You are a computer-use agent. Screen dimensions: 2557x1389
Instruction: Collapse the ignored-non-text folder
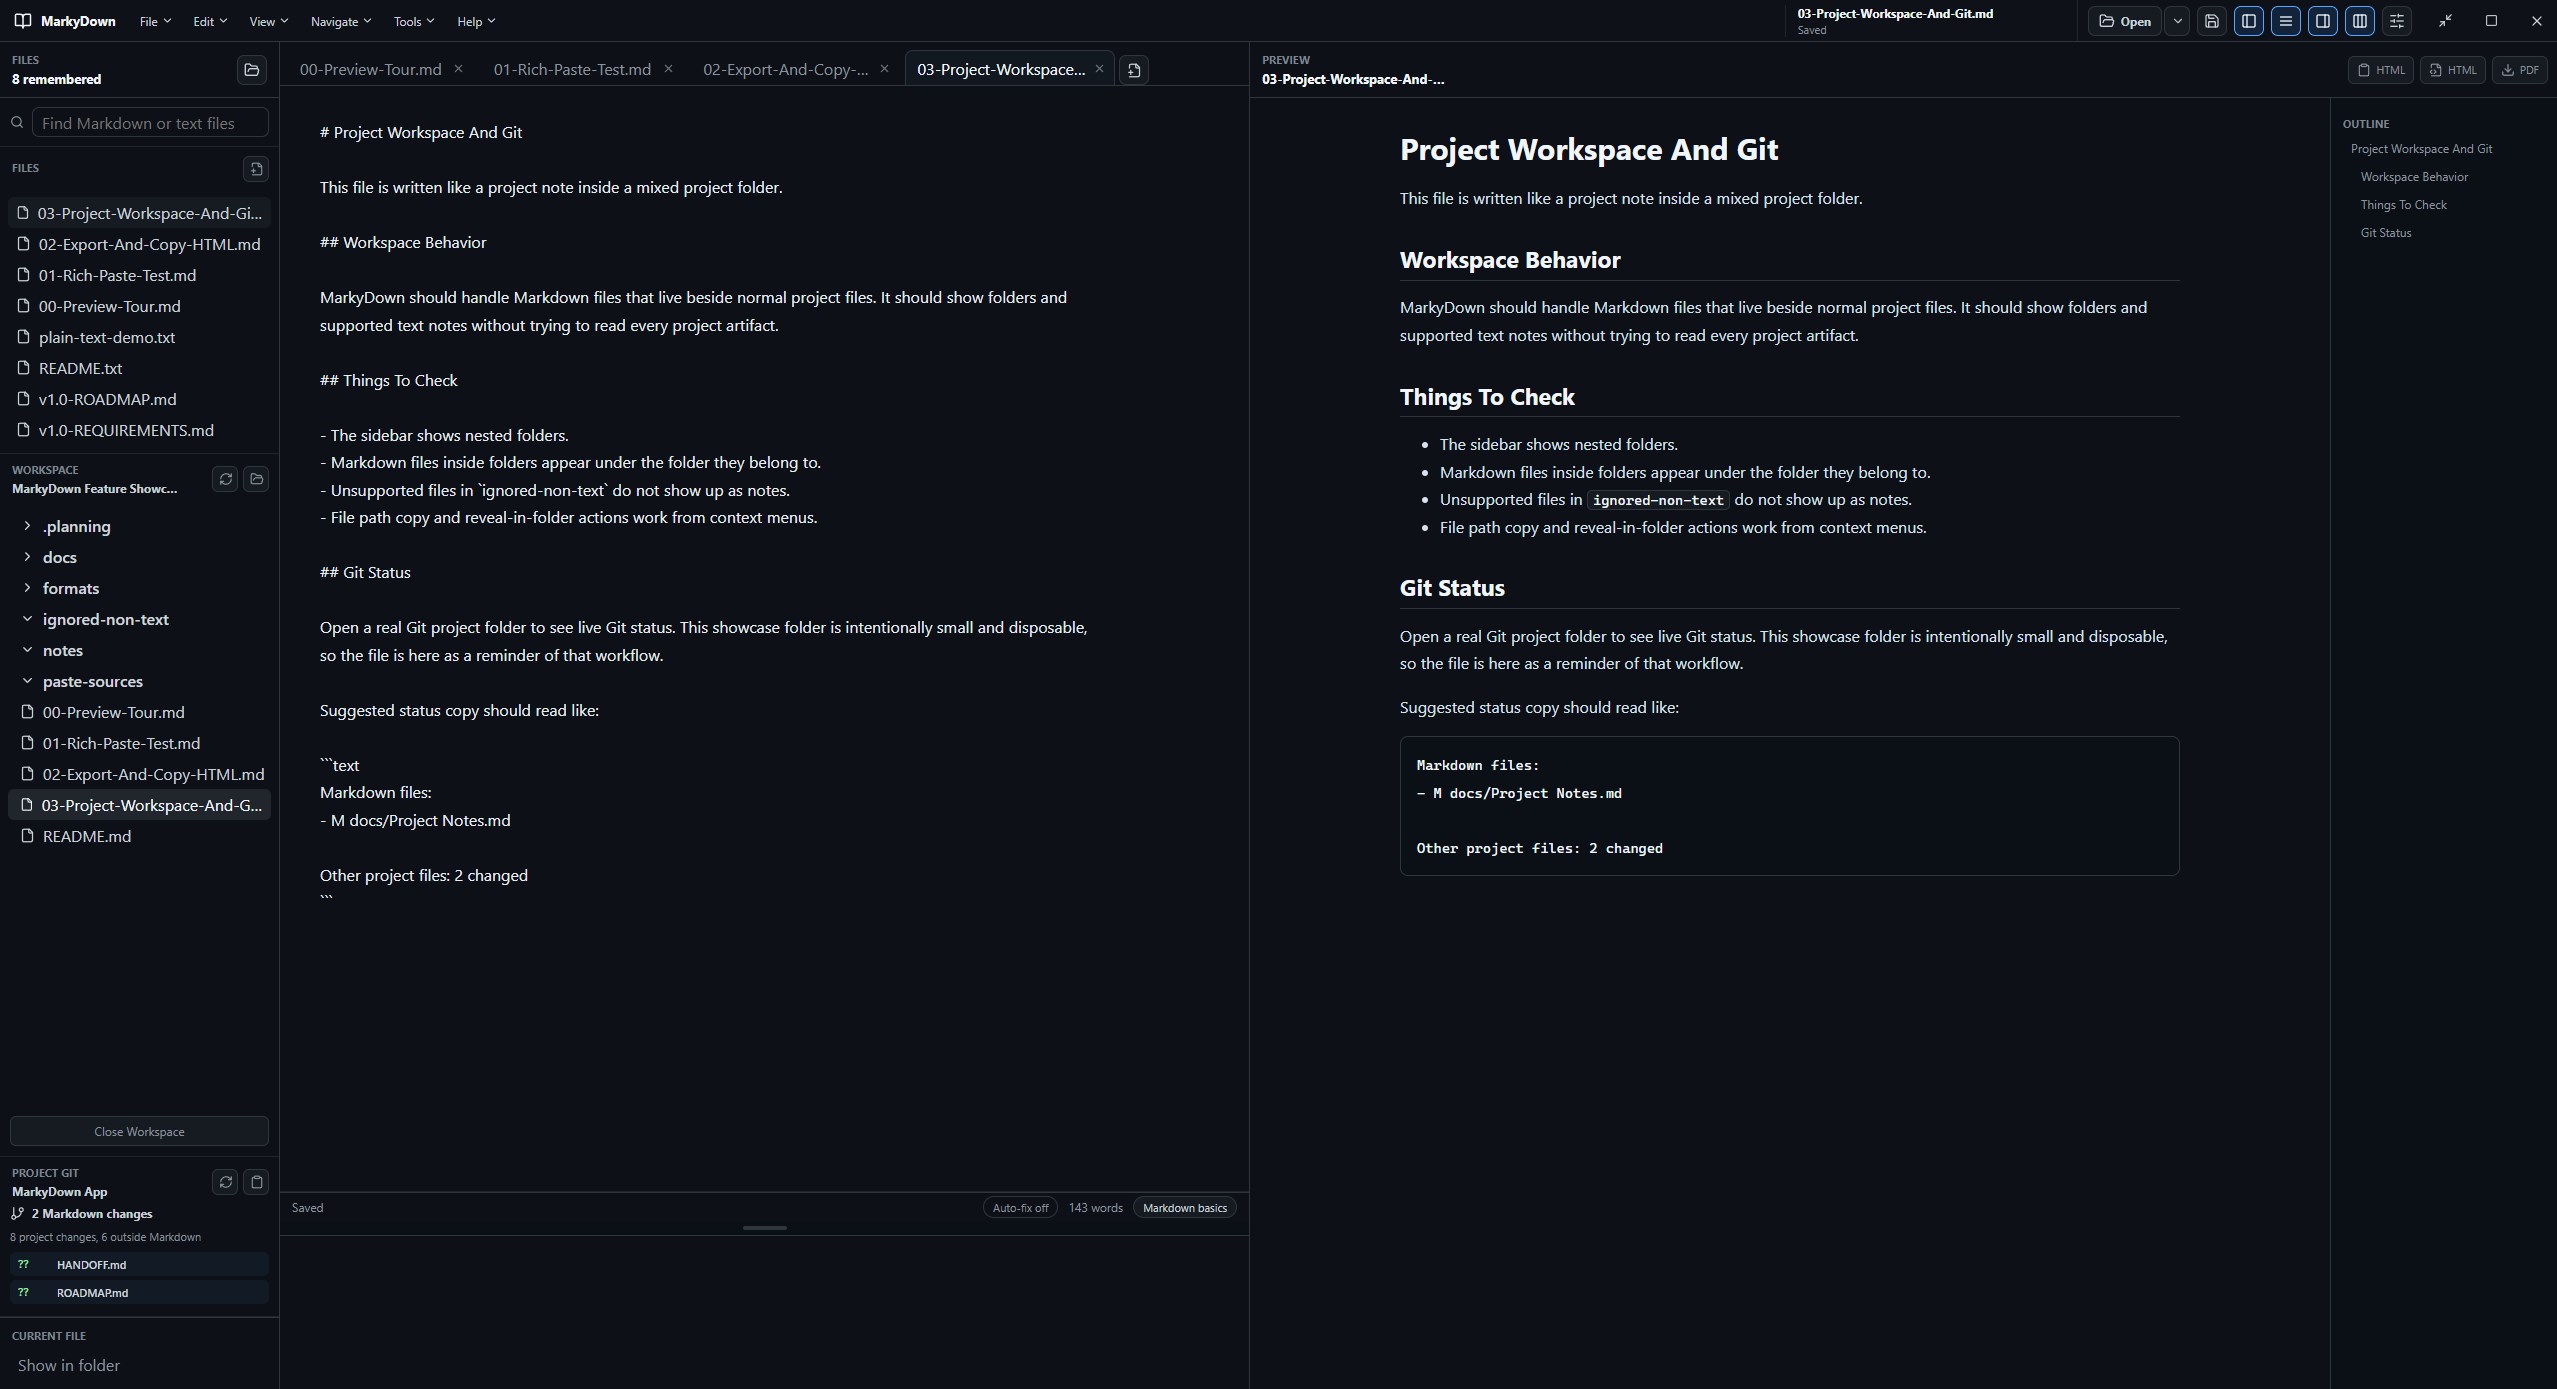pyautogui.click(x=28, y=619)
